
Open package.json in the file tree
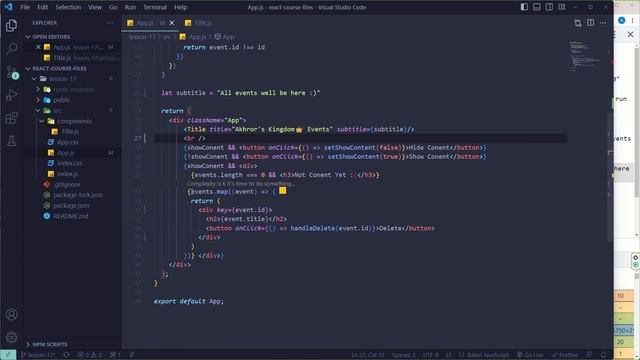coord(71,206)
